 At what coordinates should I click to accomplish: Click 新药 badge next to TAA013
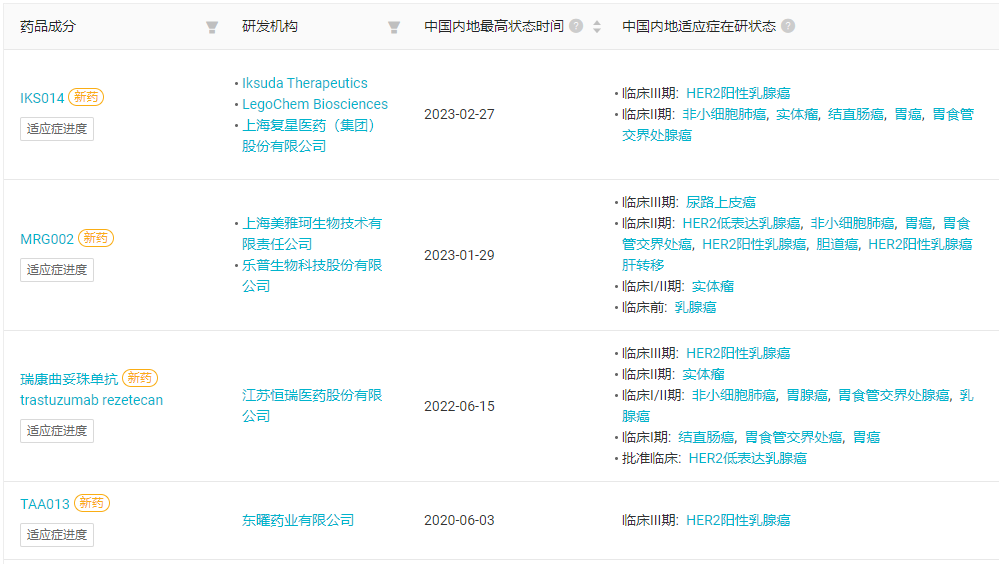tap(92, 503)
